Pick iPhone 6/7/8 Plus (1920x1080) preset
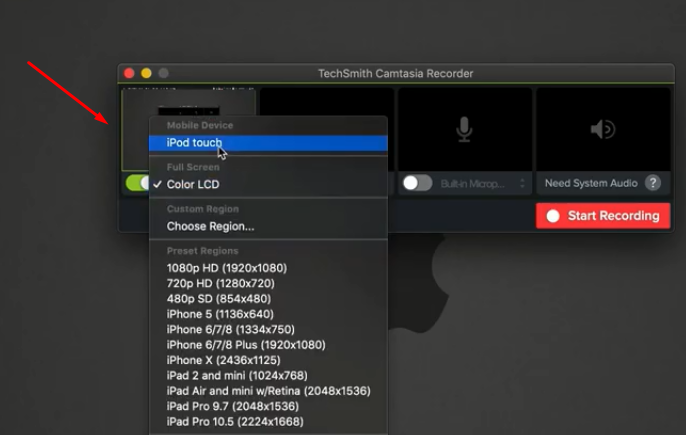The height and width of the screenshot is (435, 686). (x=268, y=344)
